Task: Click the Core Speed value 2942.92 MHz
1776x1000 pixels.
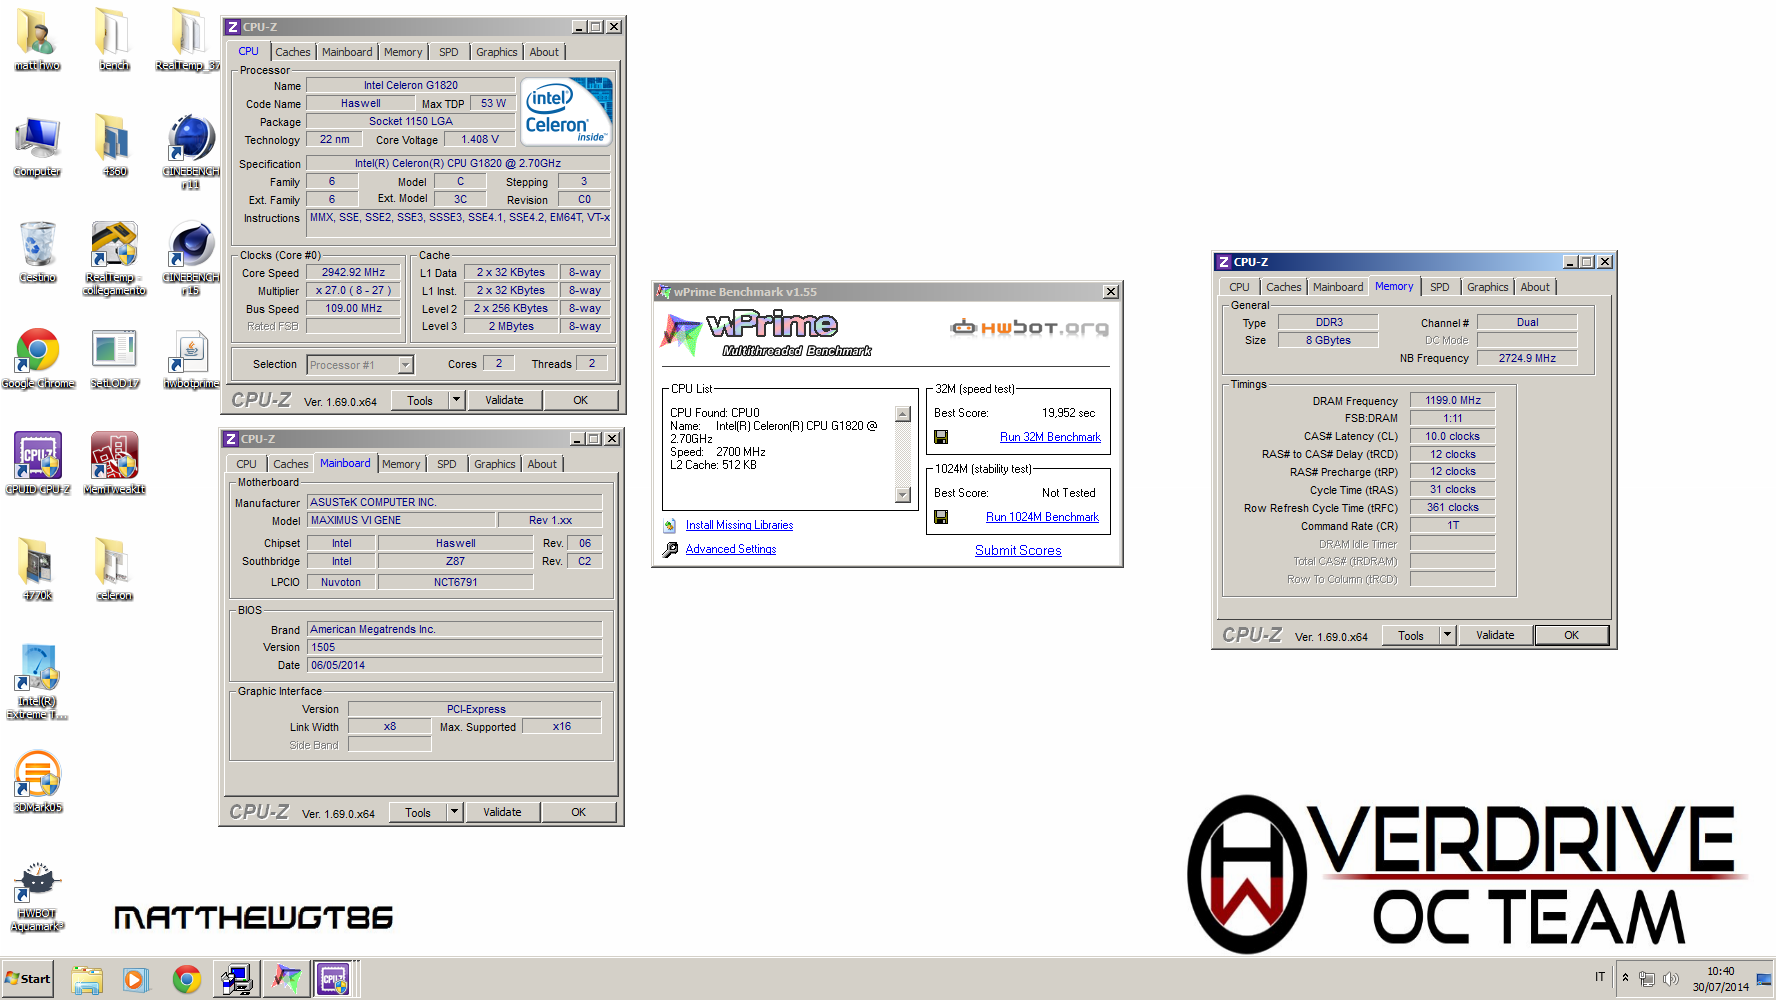Action: (x=353, y=272)
